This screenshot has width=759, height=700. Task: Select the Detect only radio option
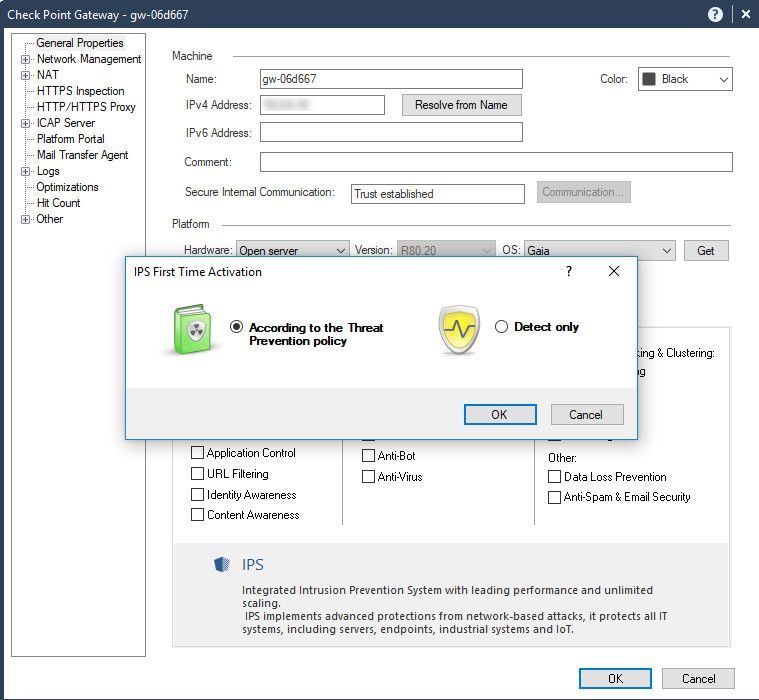501,326
